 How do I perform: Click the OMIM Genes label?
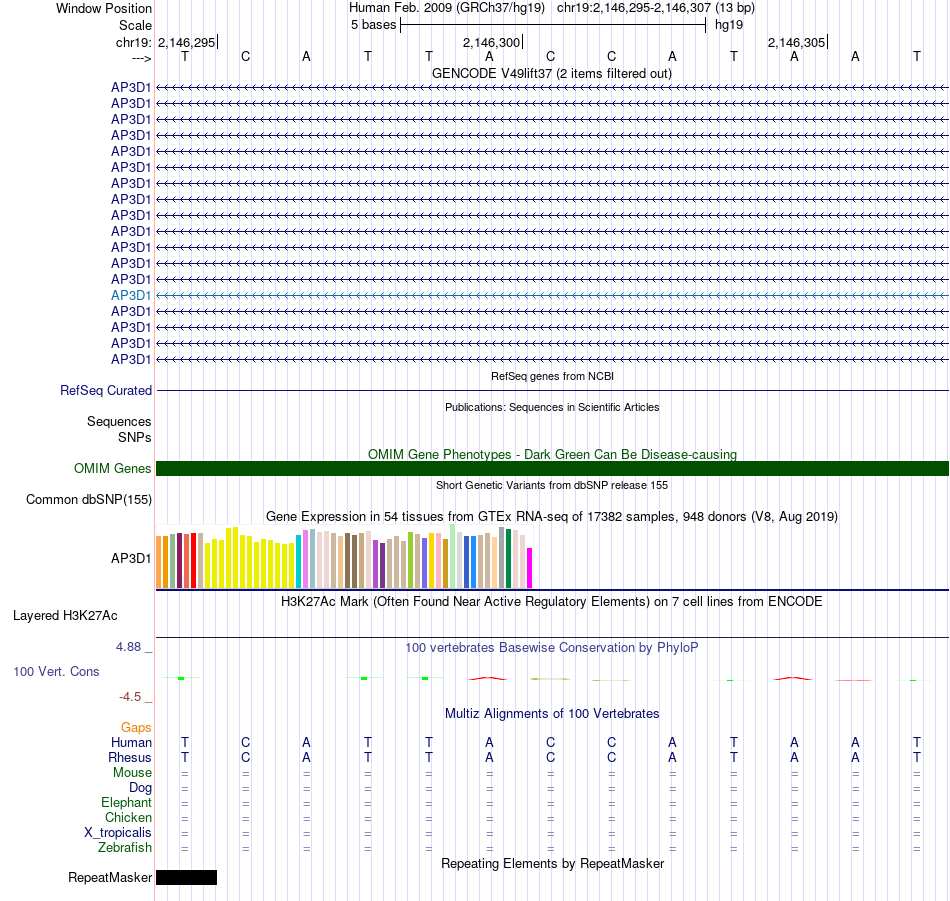click(x=112, y=468)
